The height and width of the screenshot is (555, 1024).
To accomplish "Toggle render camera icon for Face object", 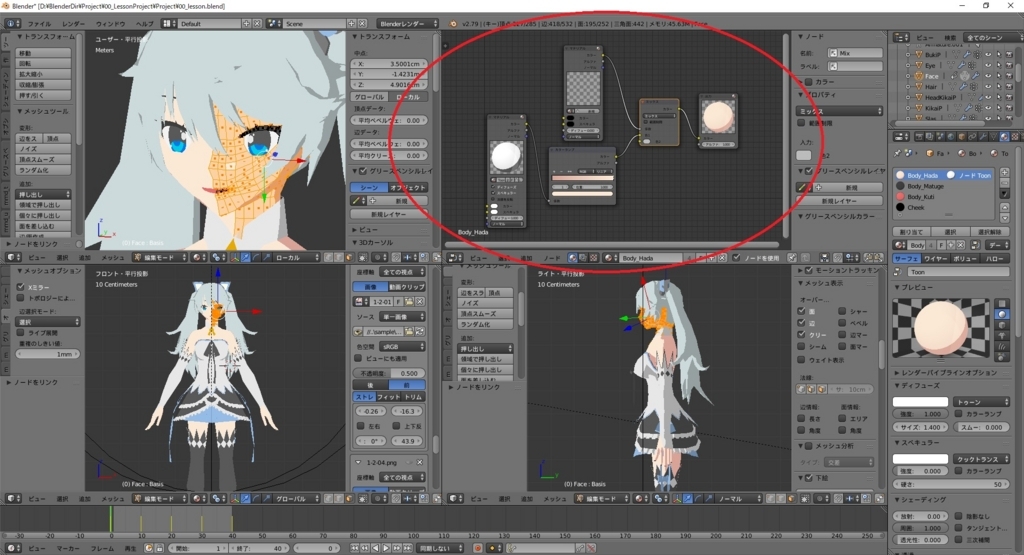I will point(1010,76).
